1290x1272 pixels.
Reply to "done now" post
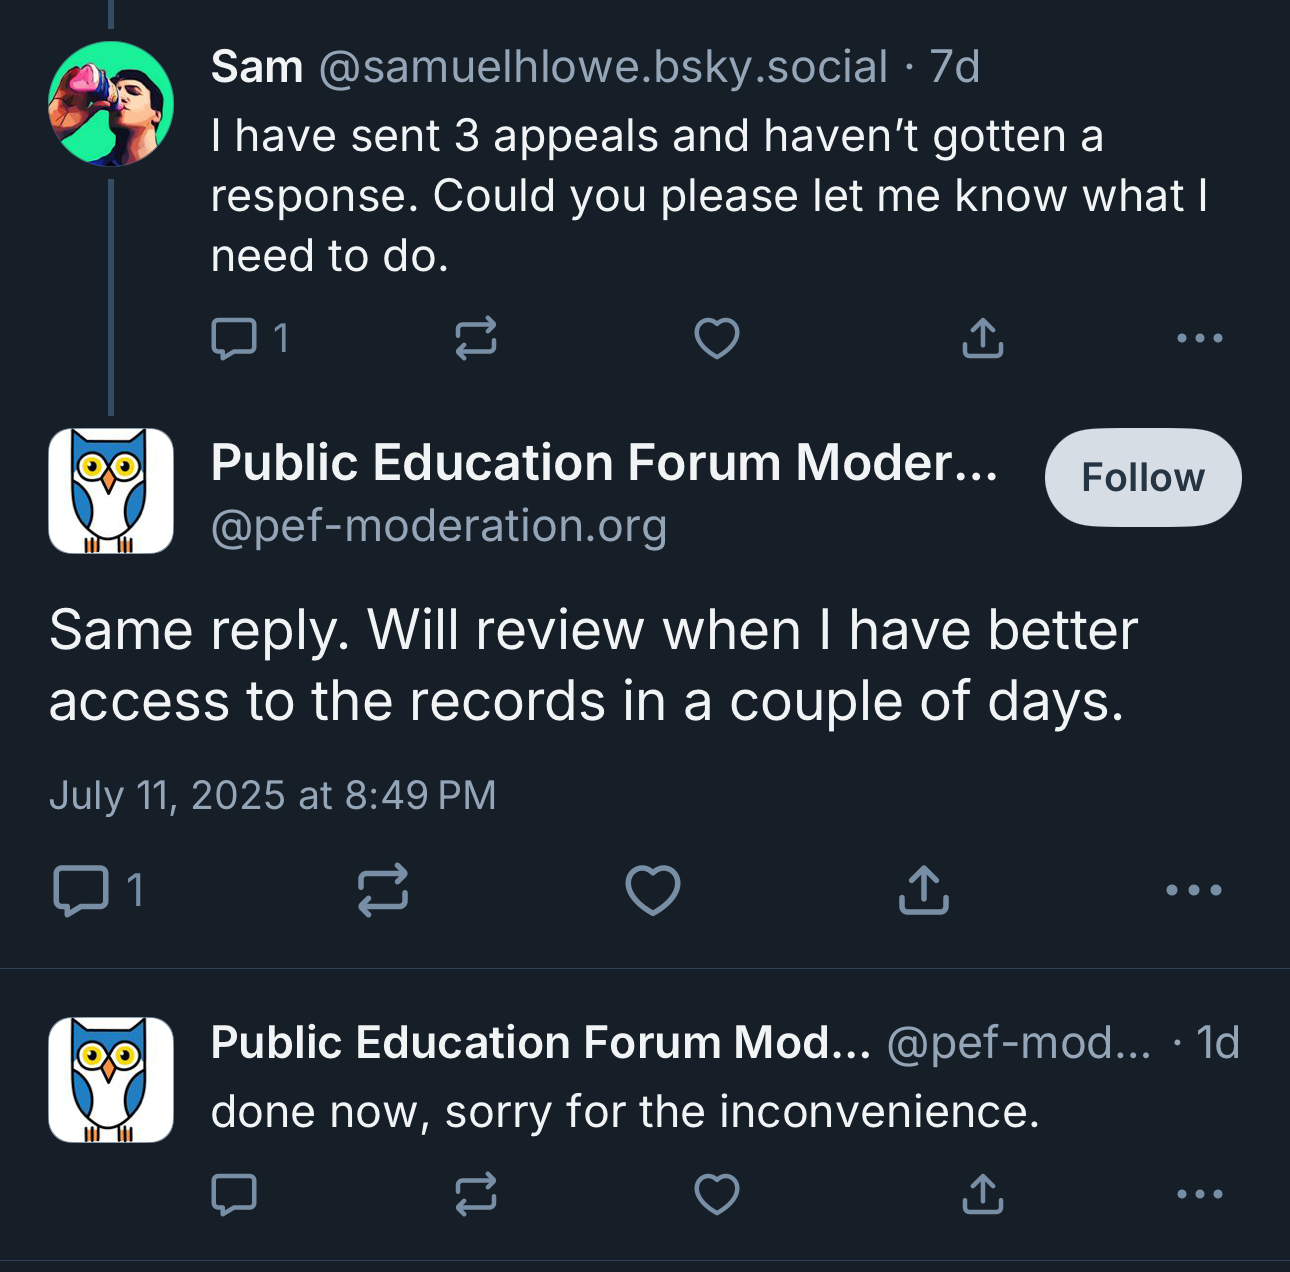[x=234, y=1194]
